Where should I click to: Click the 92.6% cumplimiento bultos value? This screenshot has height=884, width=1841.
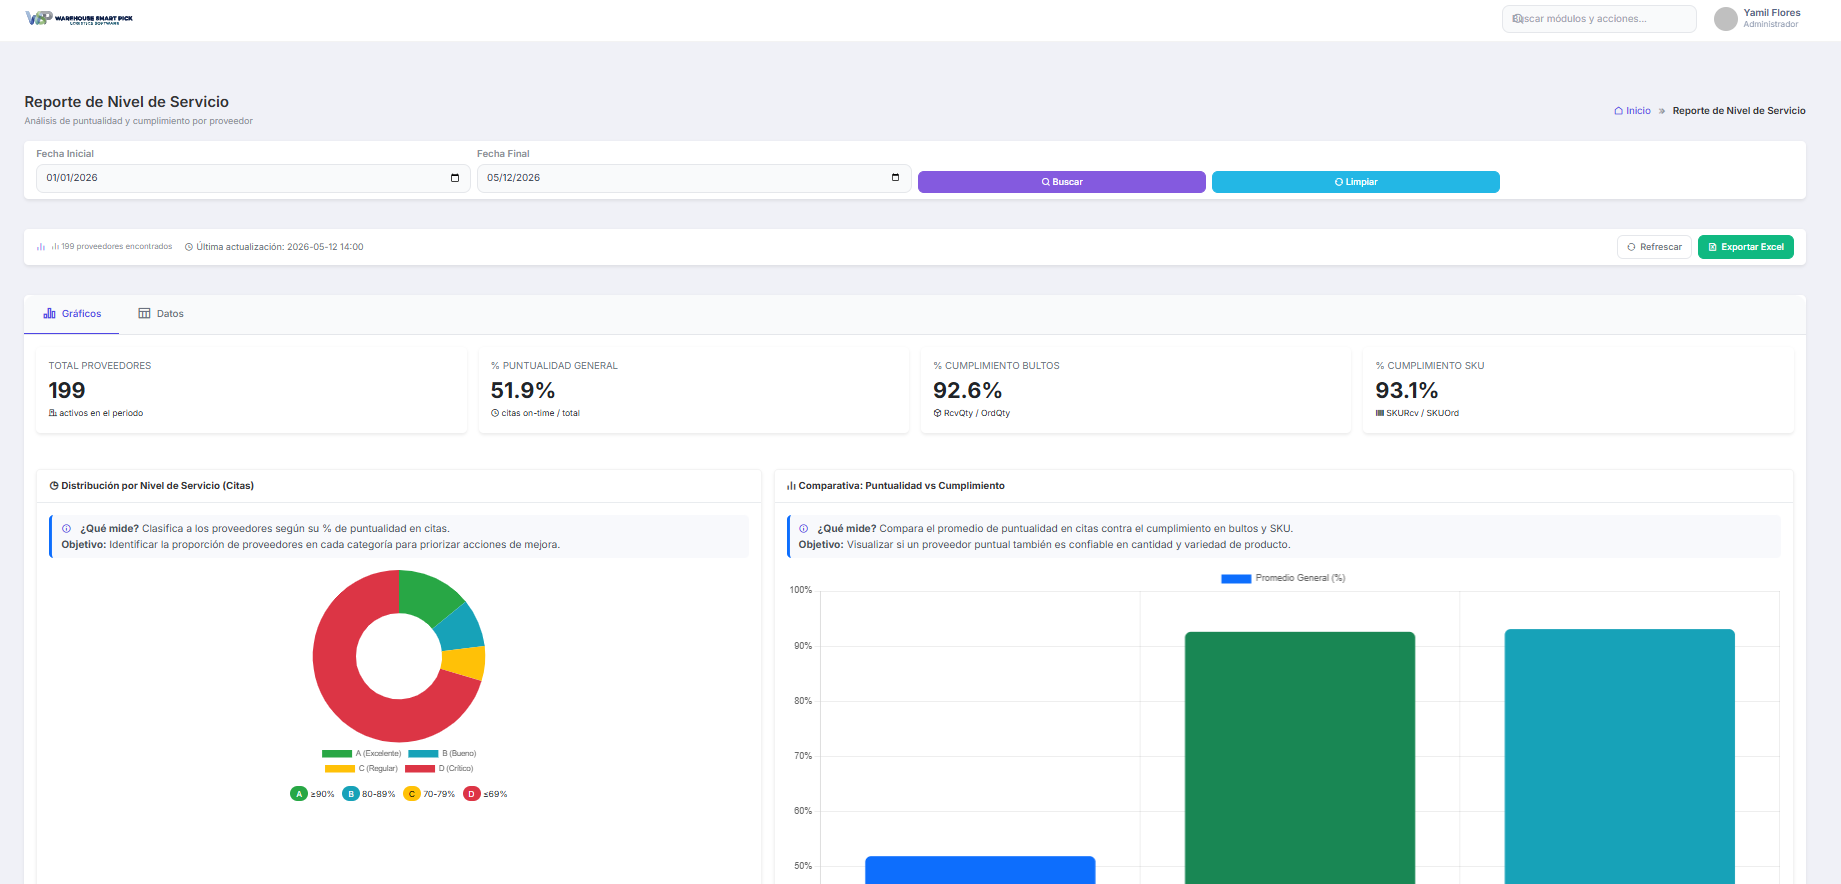pos(967,390)
